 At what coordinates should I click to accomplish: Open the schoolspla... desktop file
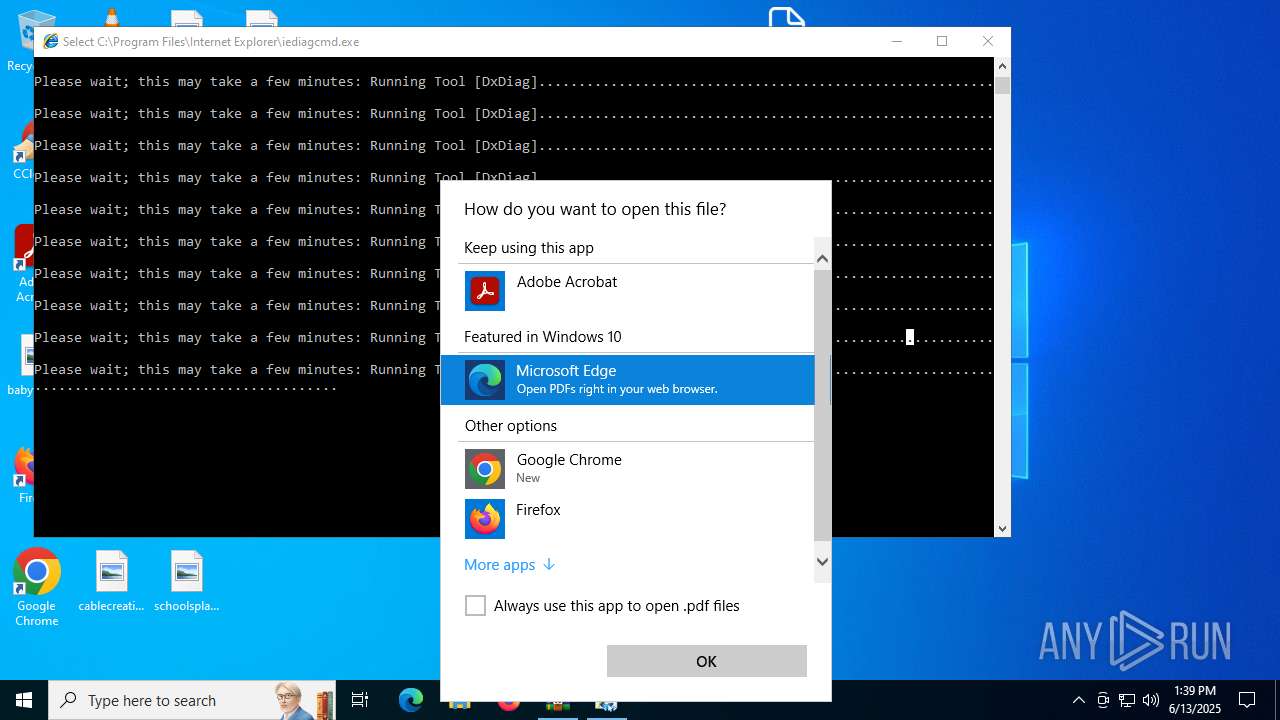click(187, 581)
